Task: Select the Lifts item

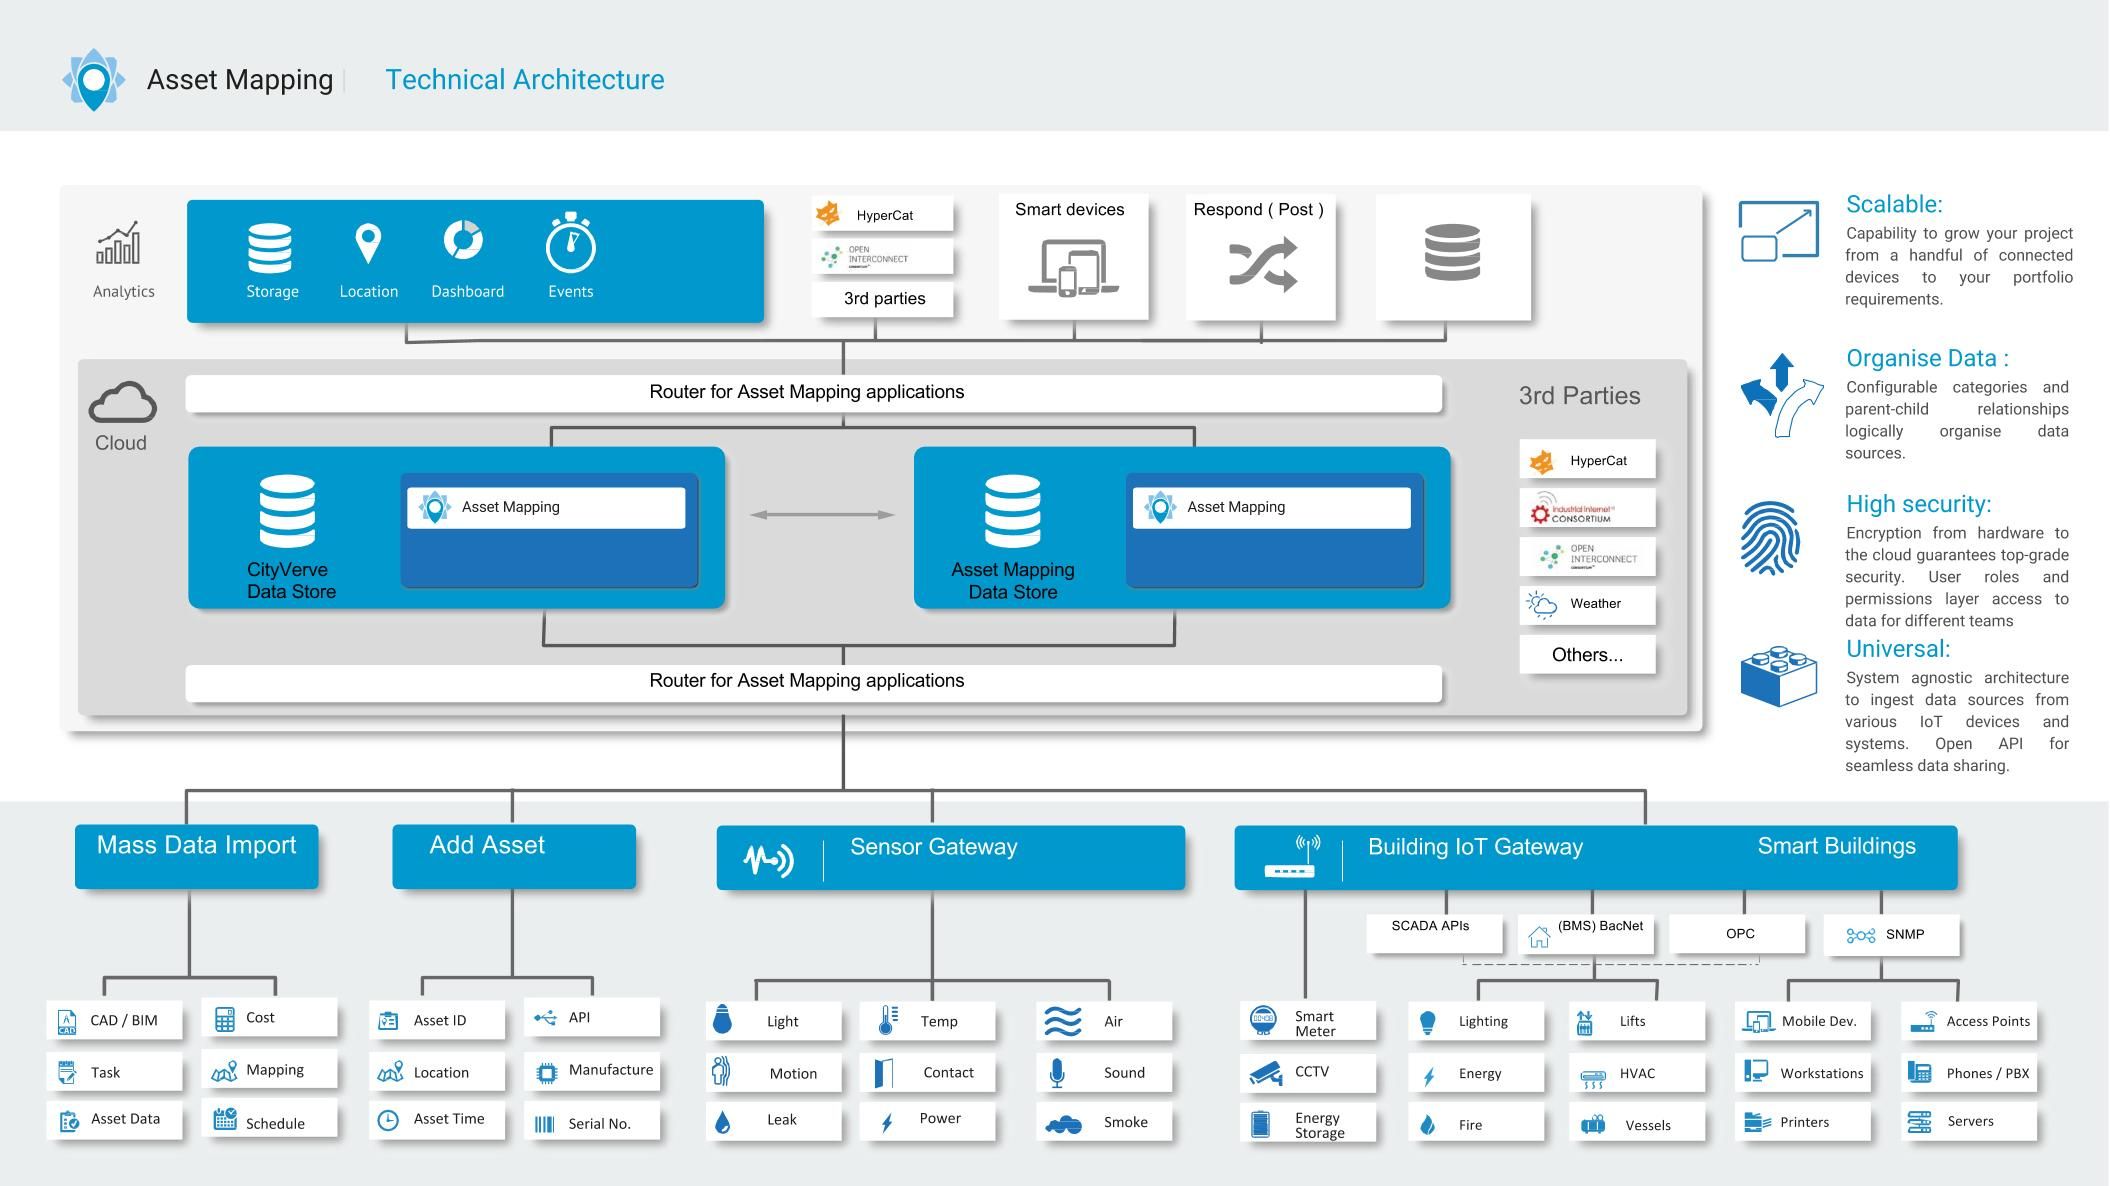Action: (1637, 1022)
